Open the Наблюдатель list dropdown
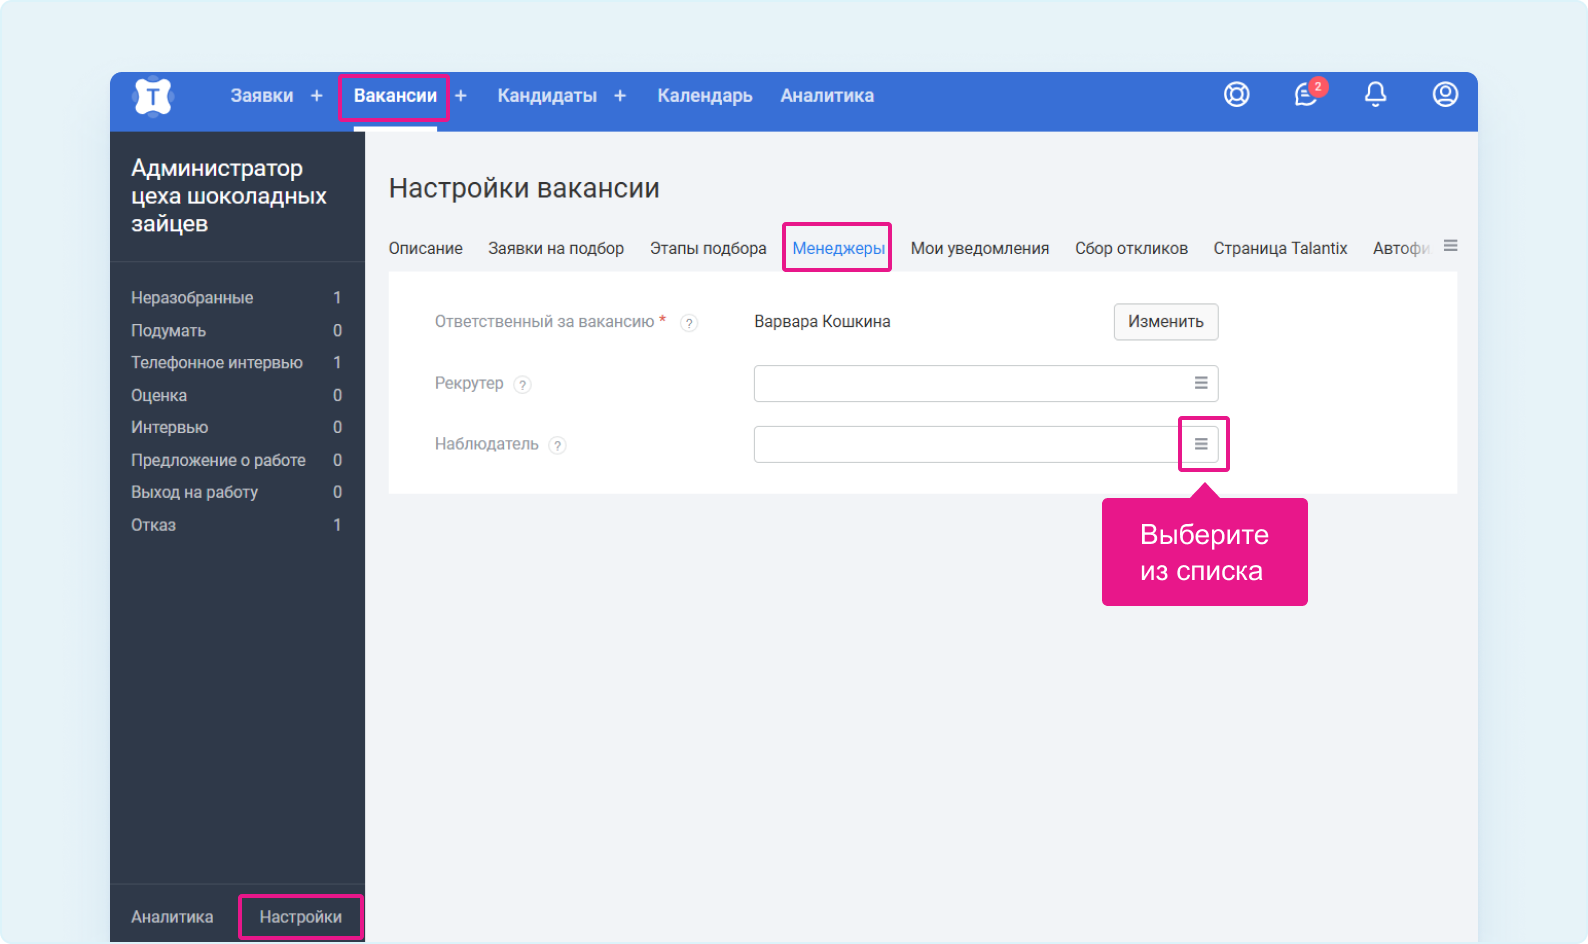Screen dimensions: 1588x944 click(x=1201, y=444)
